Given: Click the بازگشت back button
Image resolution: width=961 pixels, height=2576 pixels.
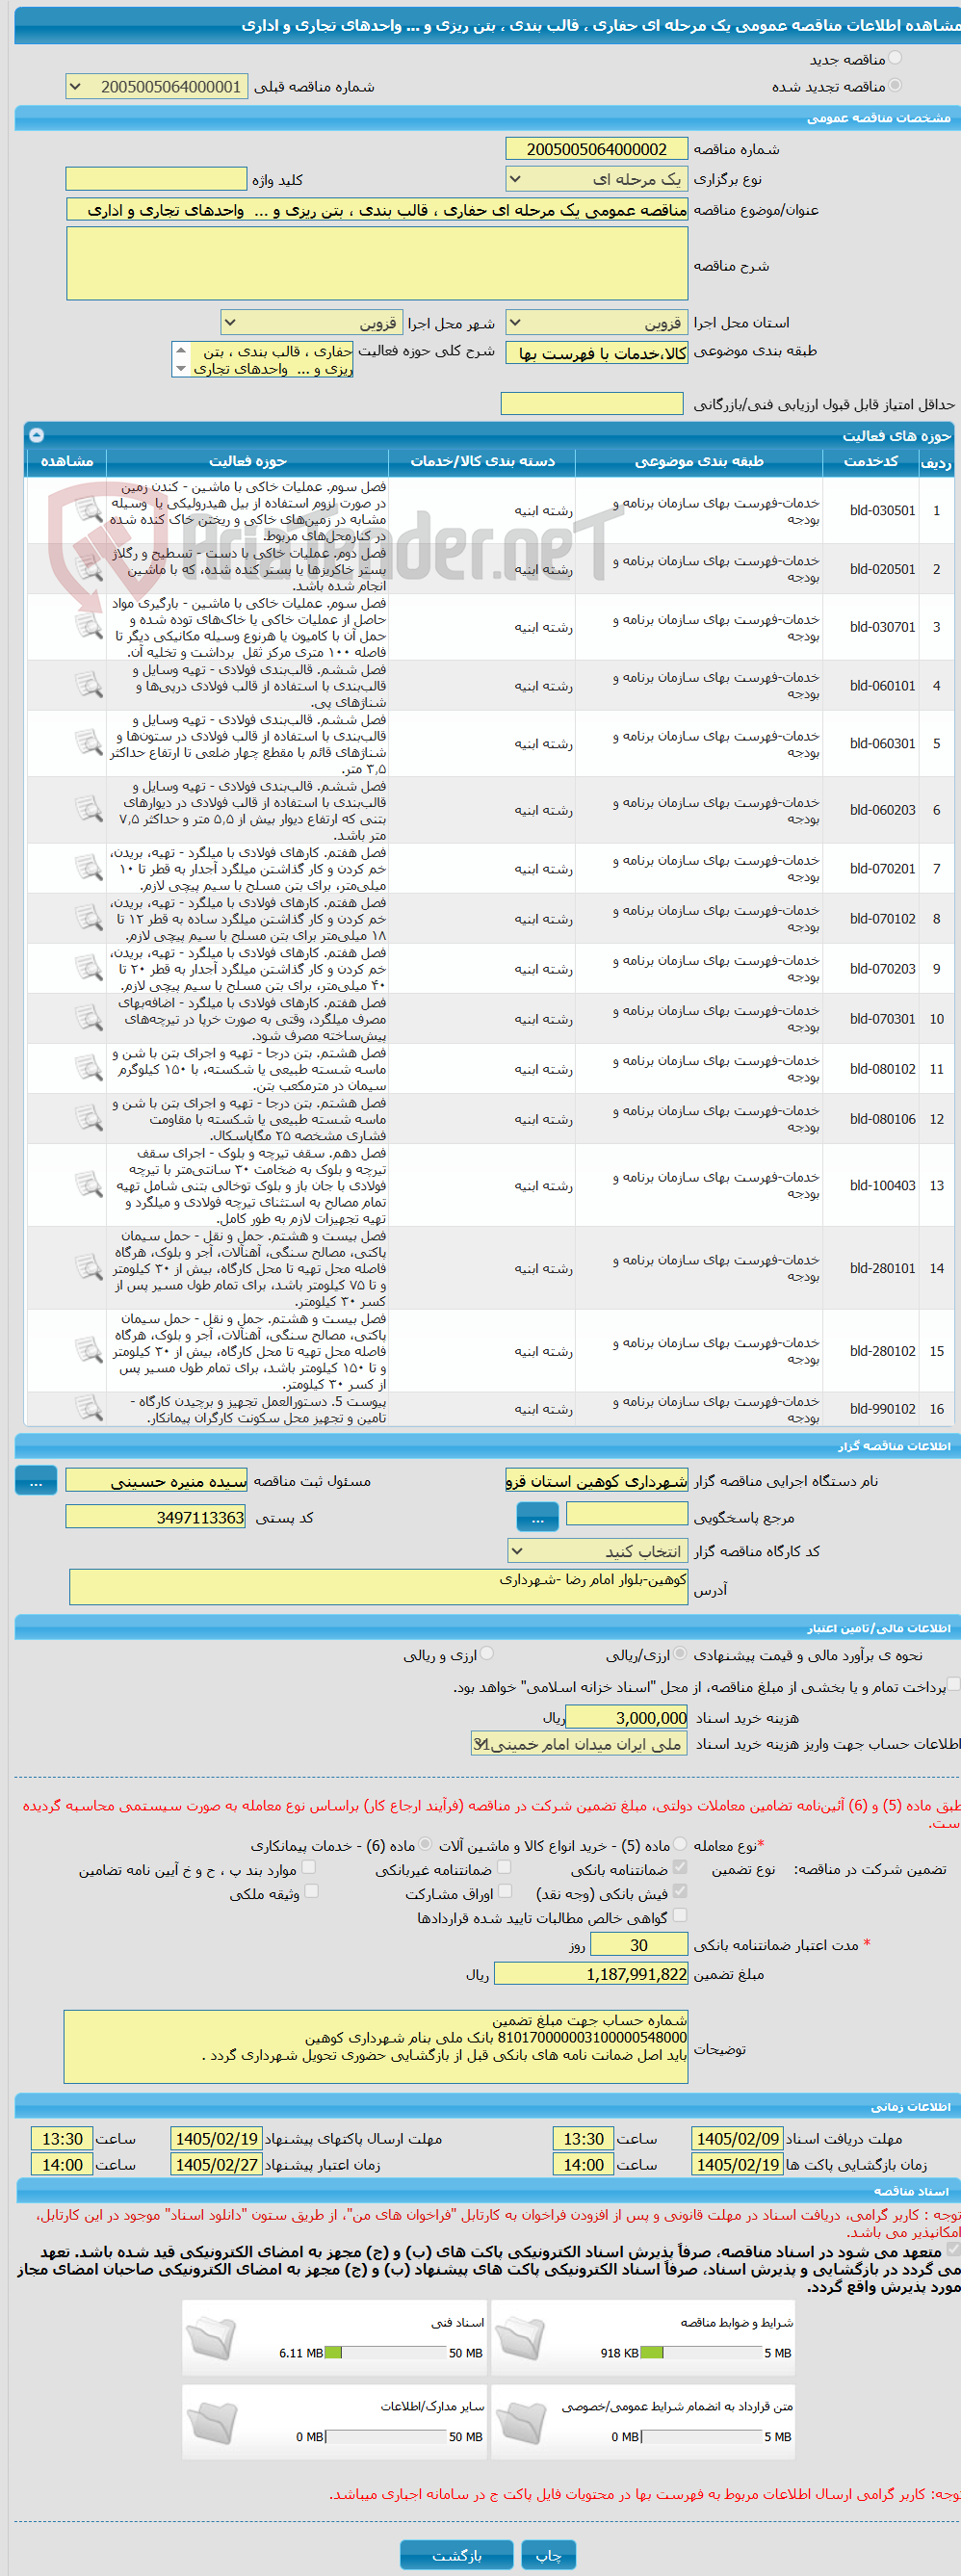Looking at the screenshot, I should [456, 2555].
